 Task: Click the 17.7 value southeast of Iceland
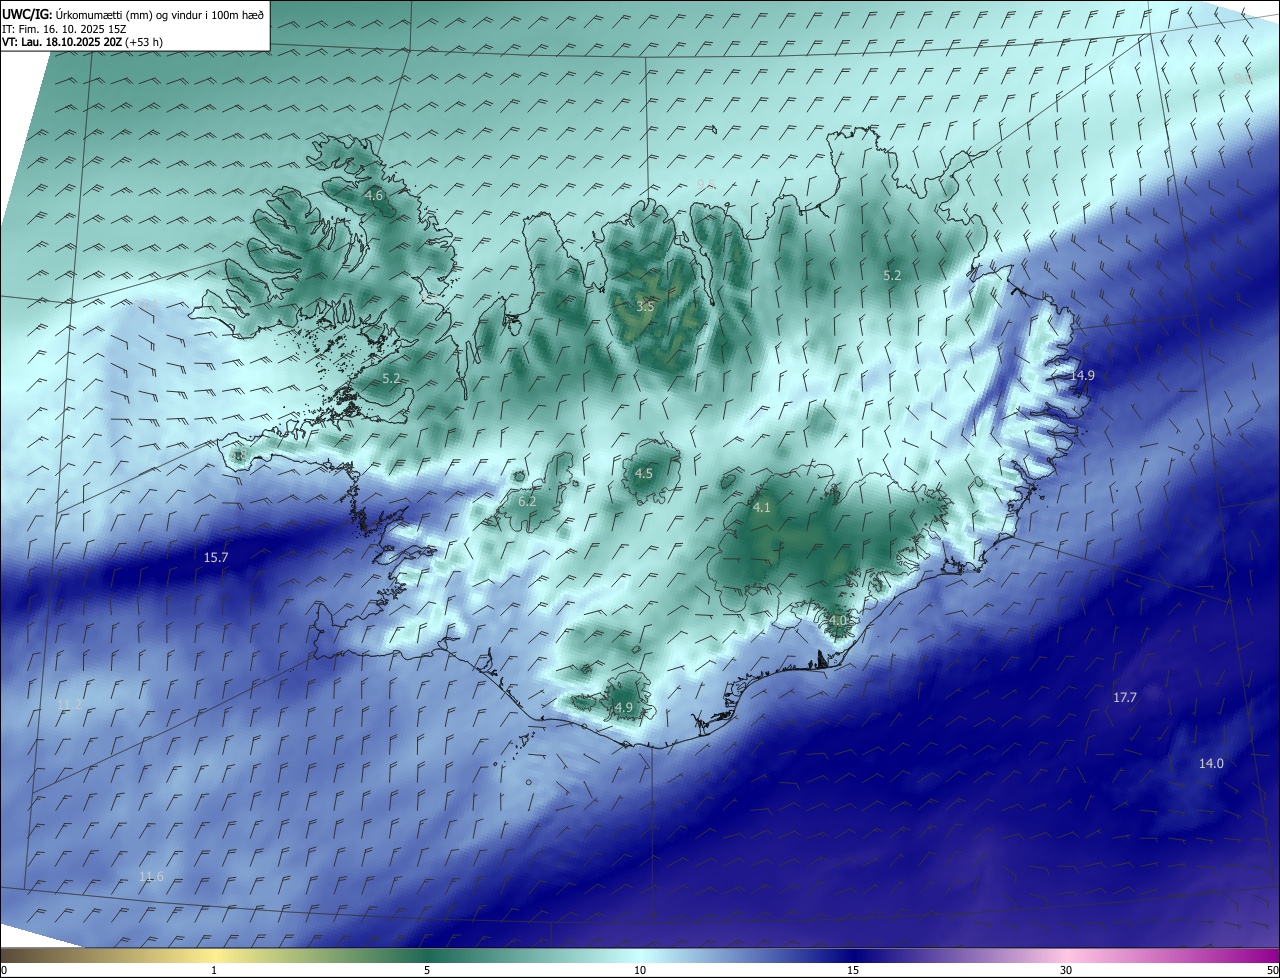coord(1125,697)
